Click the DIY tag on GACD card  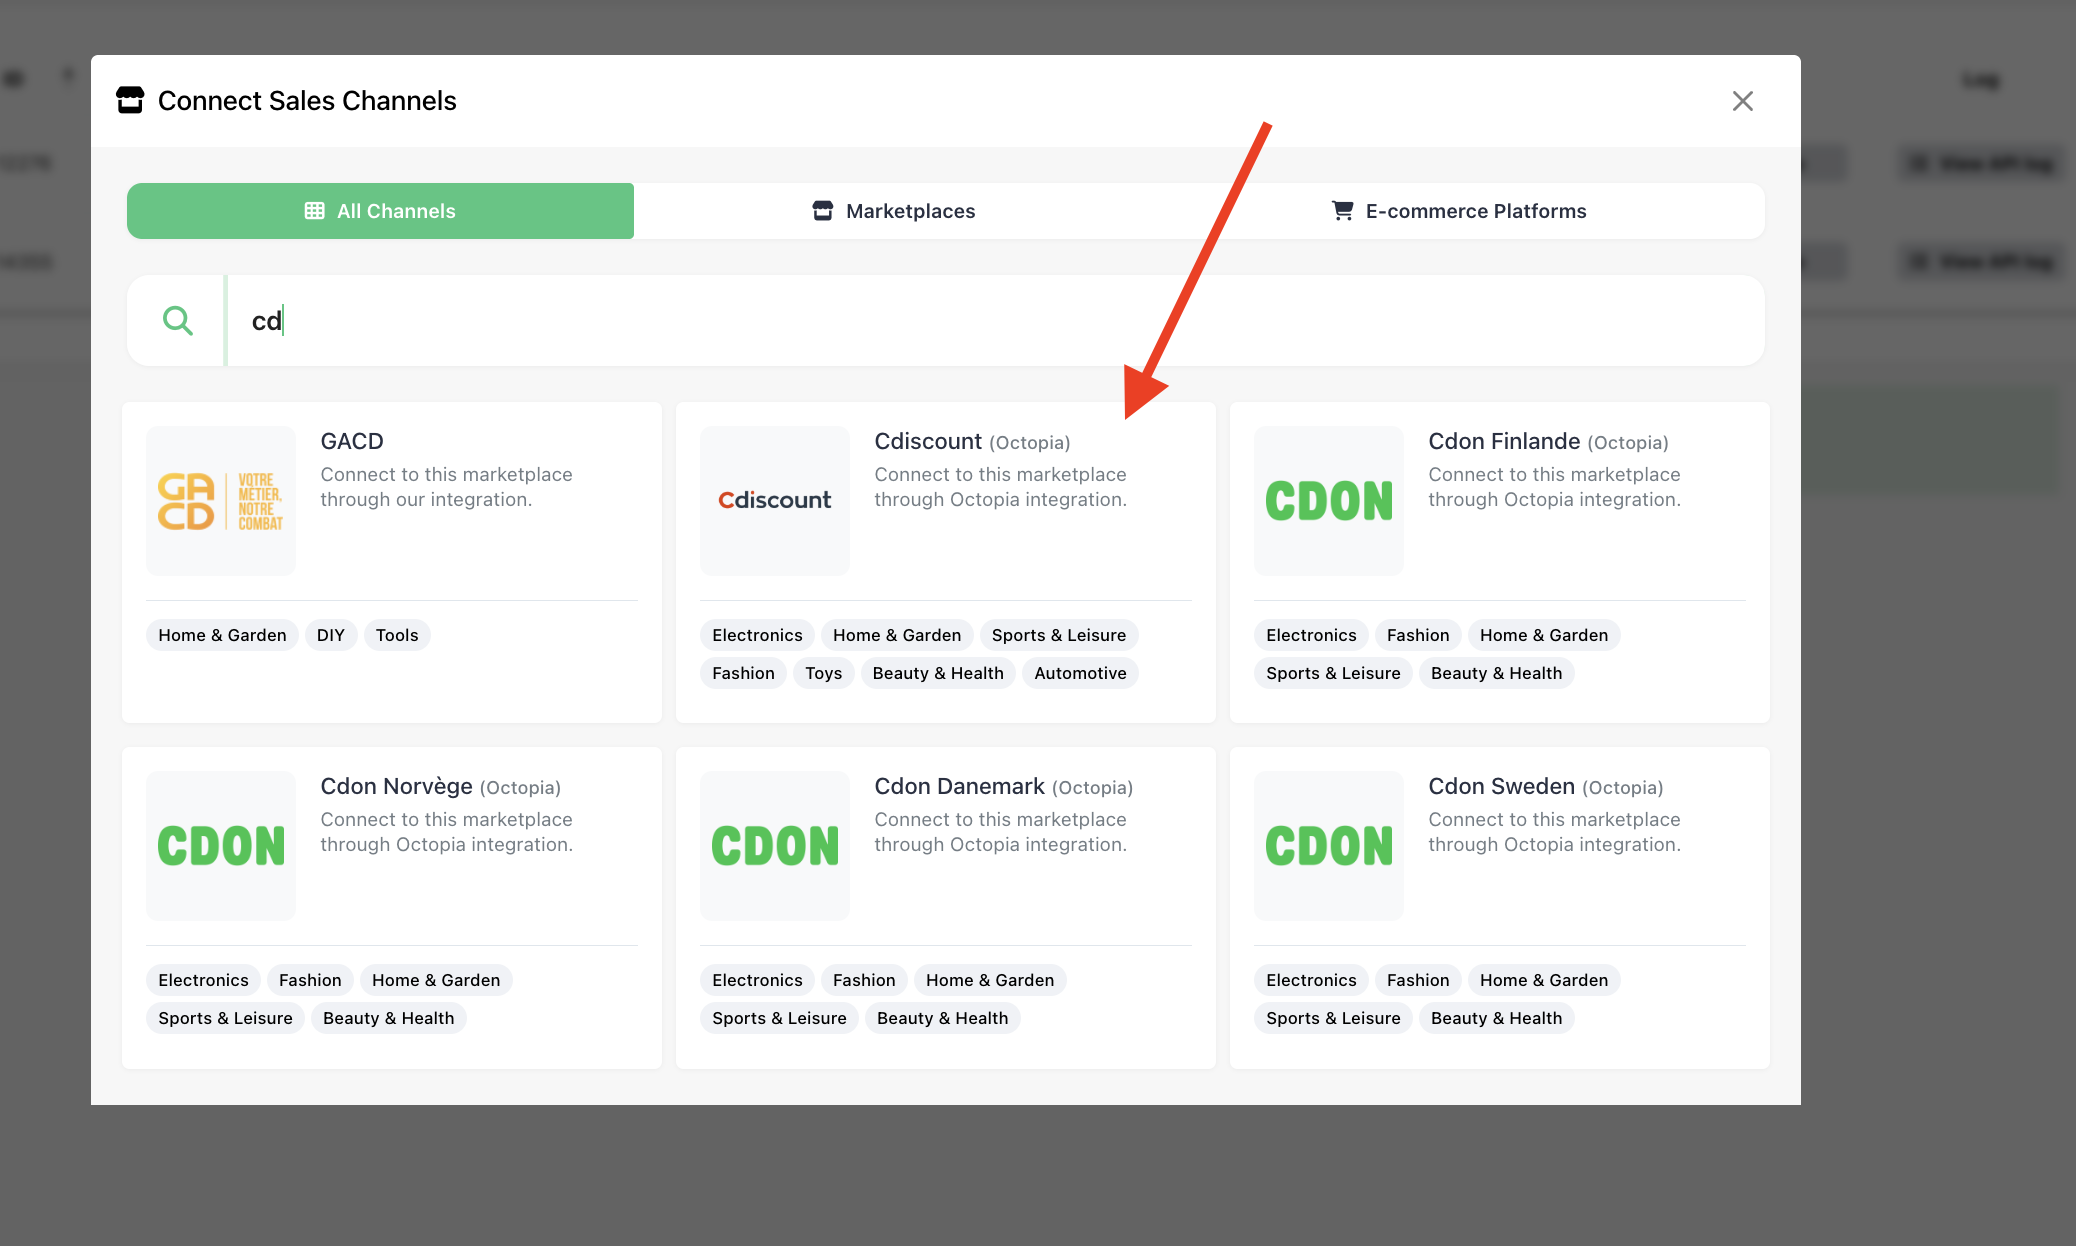pos(330,636)
